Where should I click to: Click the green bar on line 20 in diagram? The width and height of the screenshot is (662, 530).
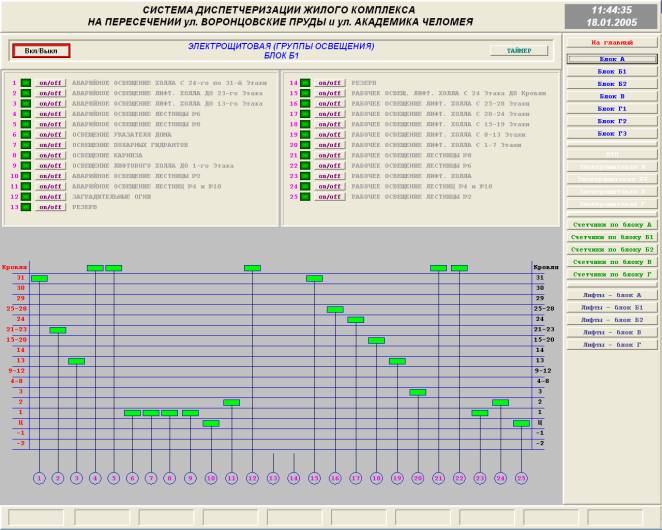417,392
